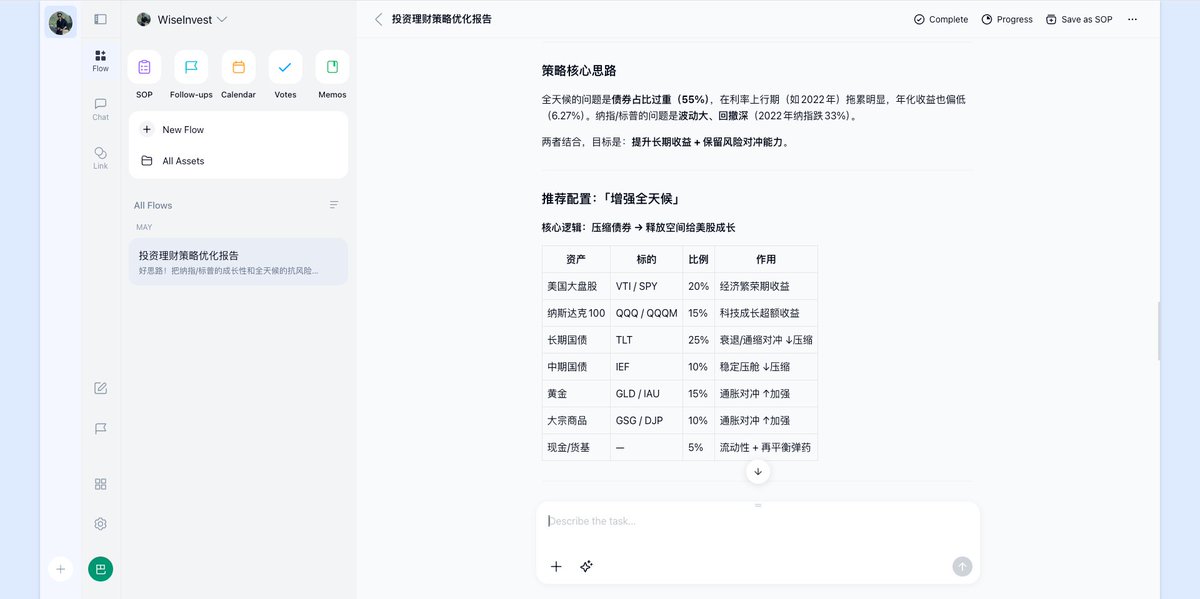Select the 投资理财策略优化报告 flow item
Screen dimensions: 1200x599
(x=238, y=262)
